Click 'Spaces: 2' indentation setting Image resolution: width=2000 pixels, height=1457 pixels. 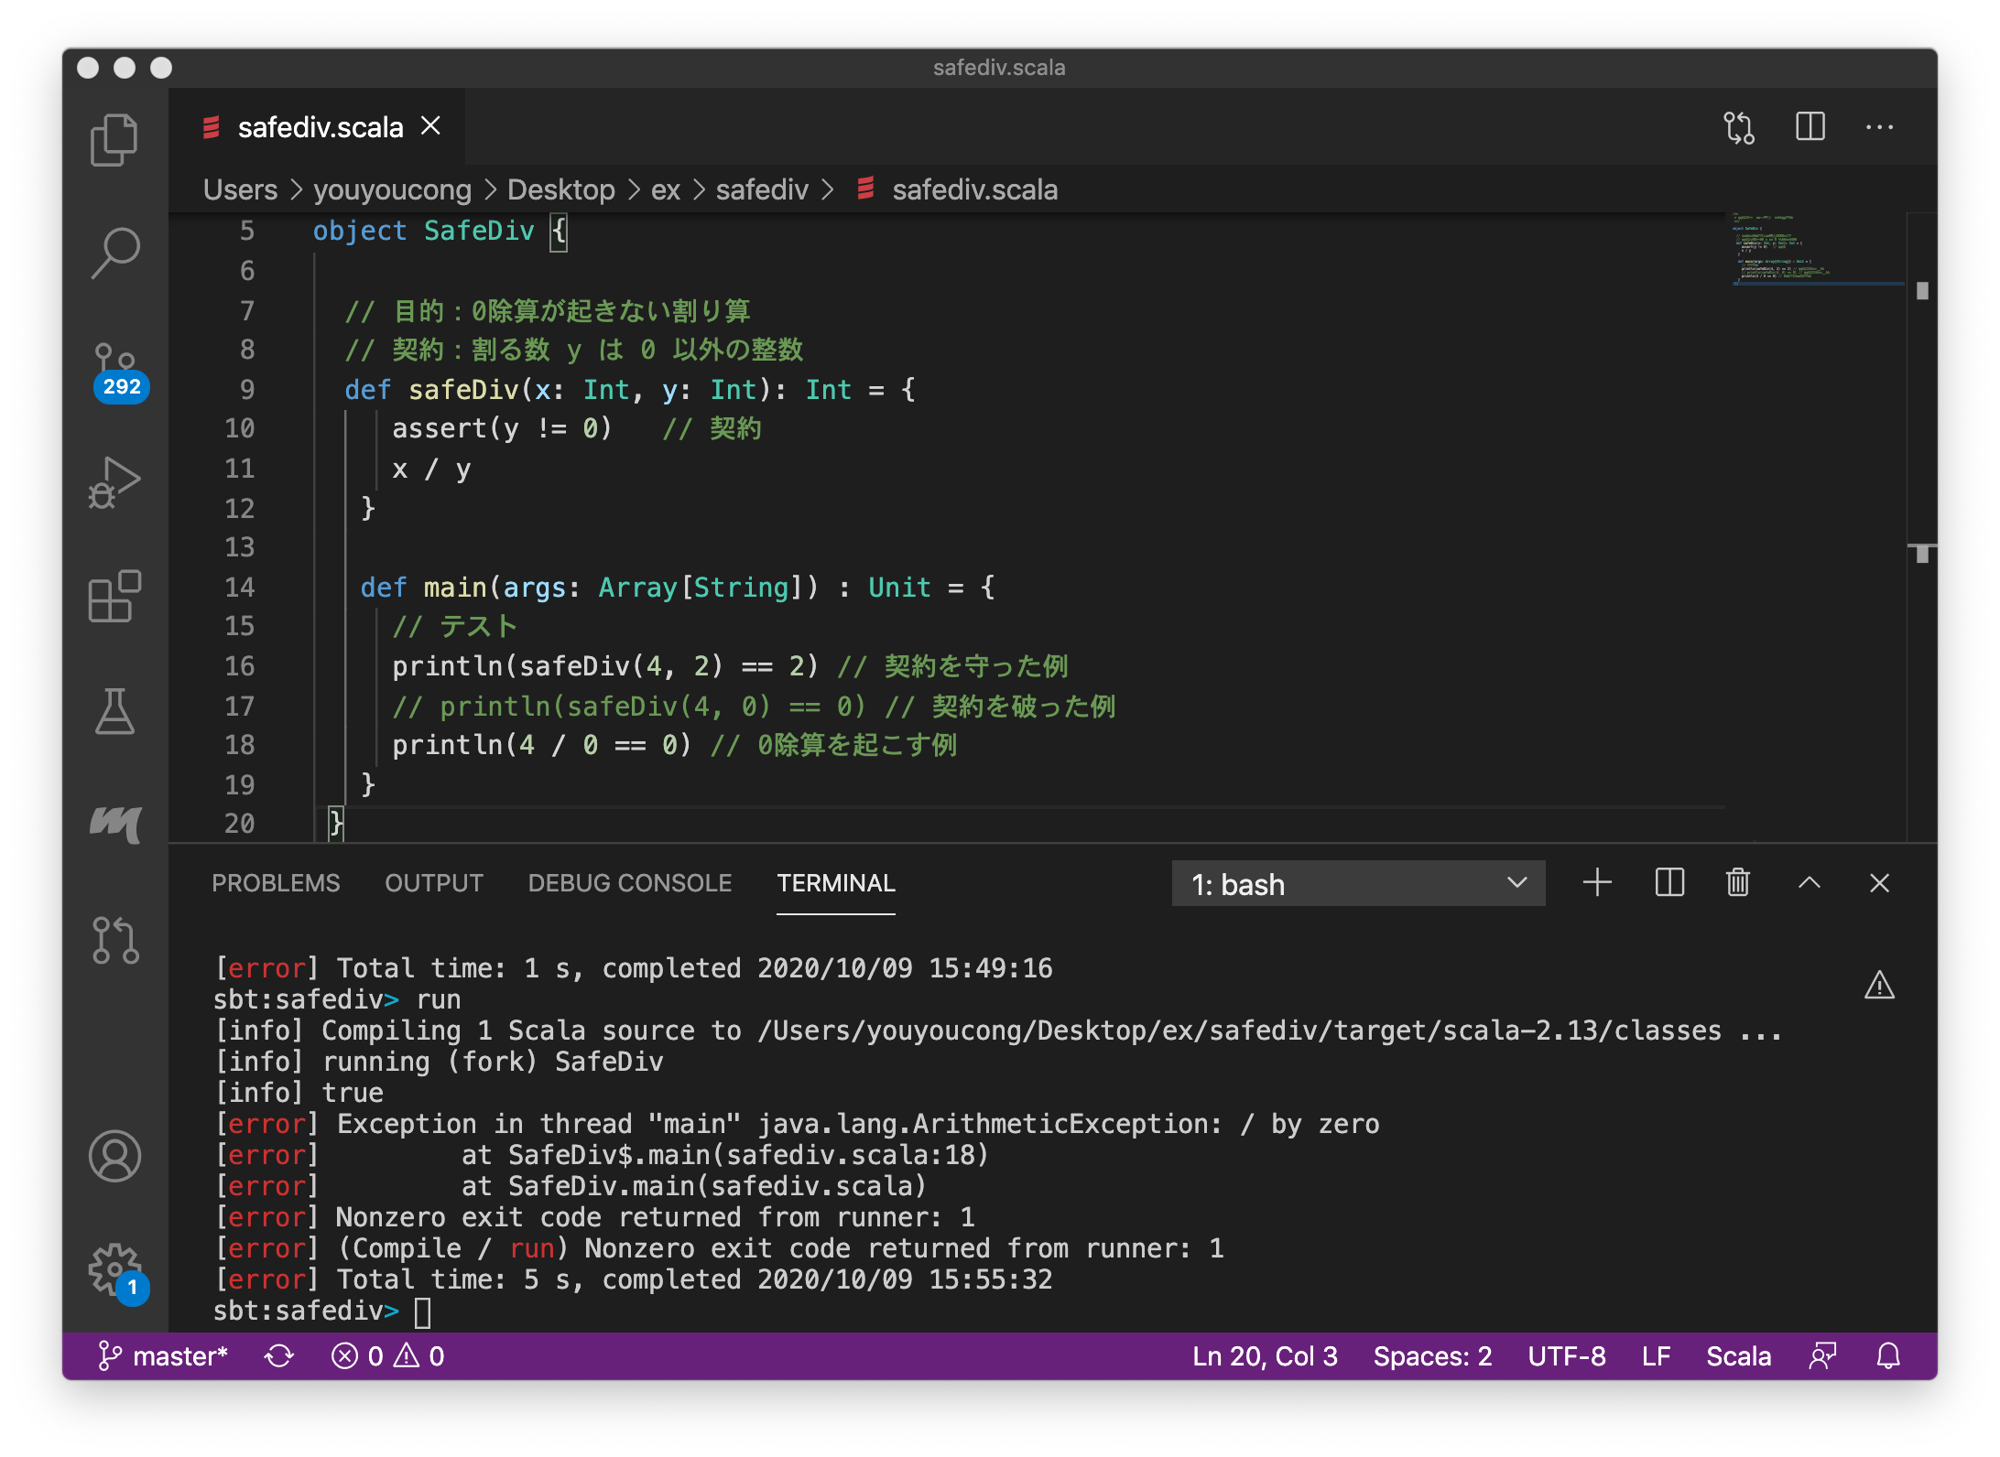point(1431,1356)
